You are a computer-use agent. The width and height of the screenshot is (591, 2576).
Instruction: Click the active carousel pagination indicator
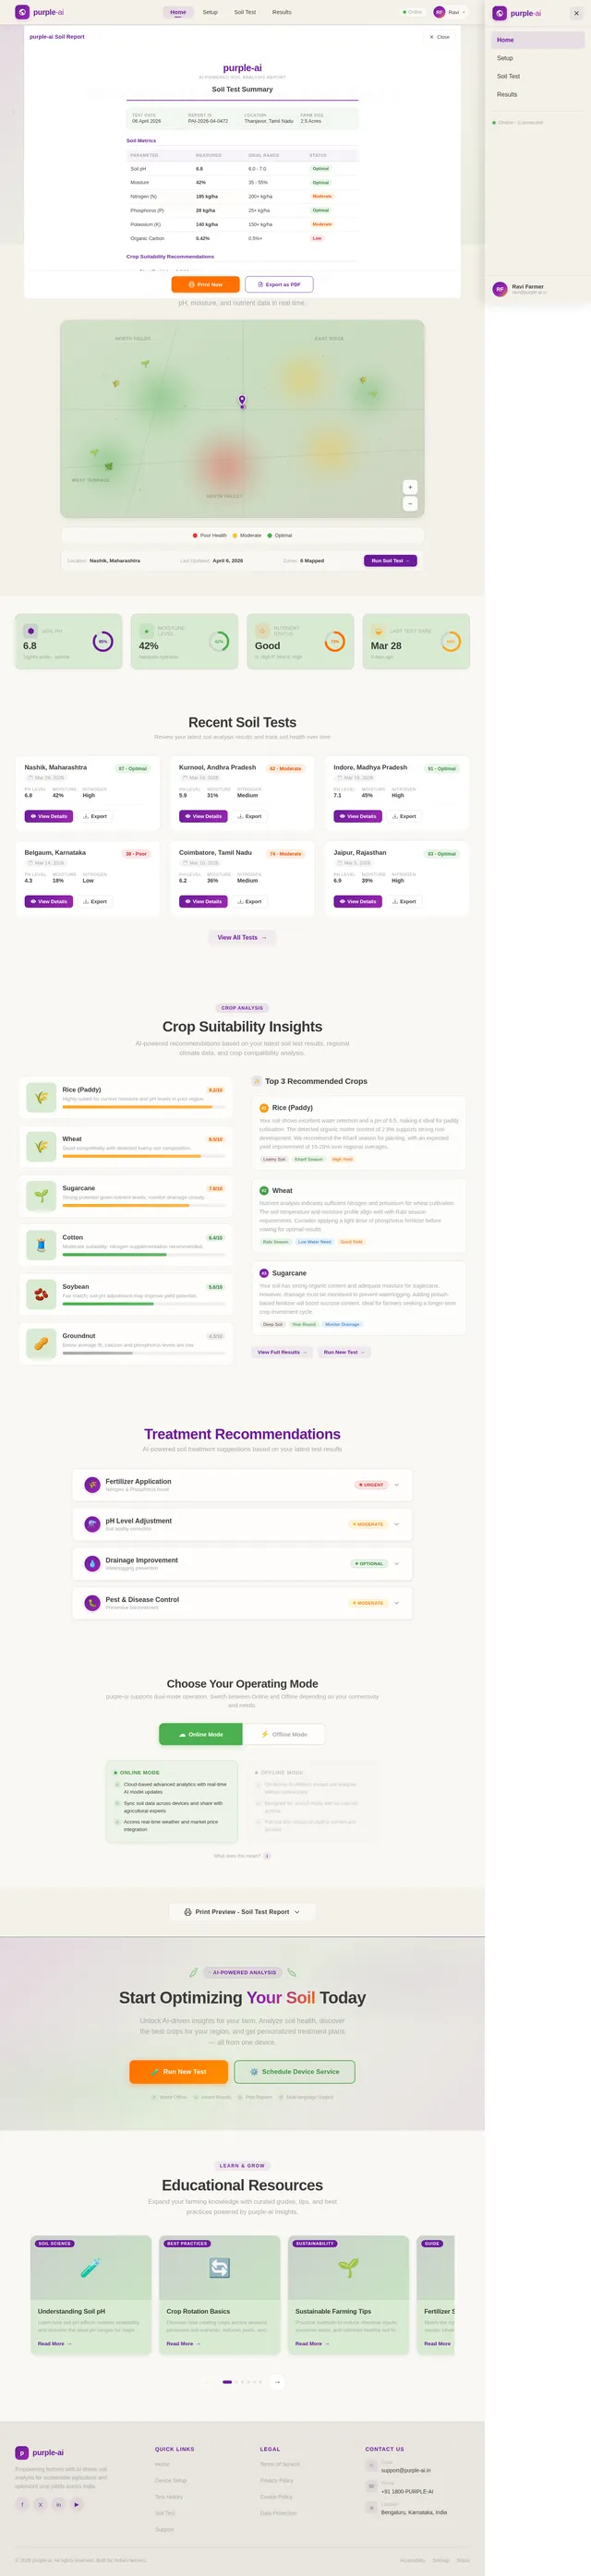tap(227, 2382)
